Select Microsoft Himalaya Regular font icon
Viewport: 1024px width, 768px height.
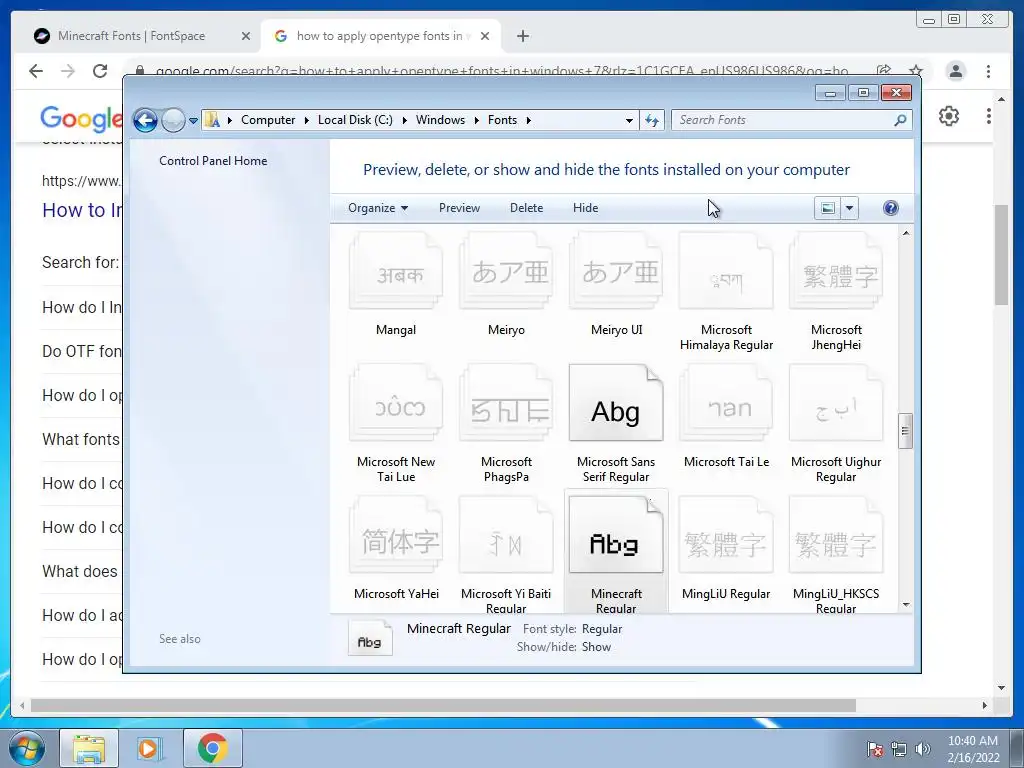point(726,271)
